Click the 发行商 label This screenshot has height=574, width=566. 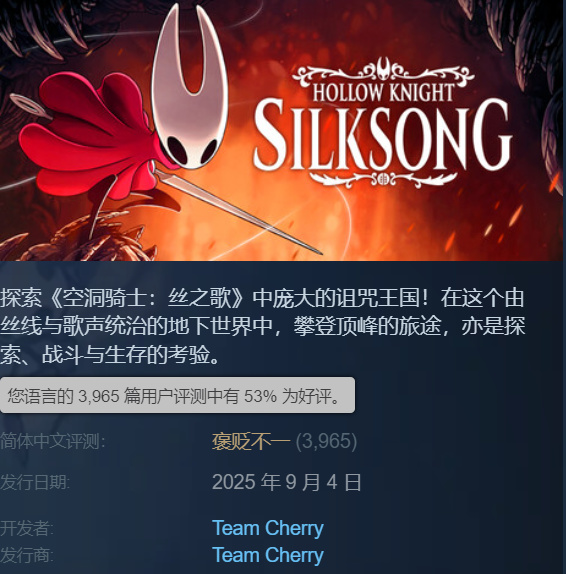[x=27, y=555]
